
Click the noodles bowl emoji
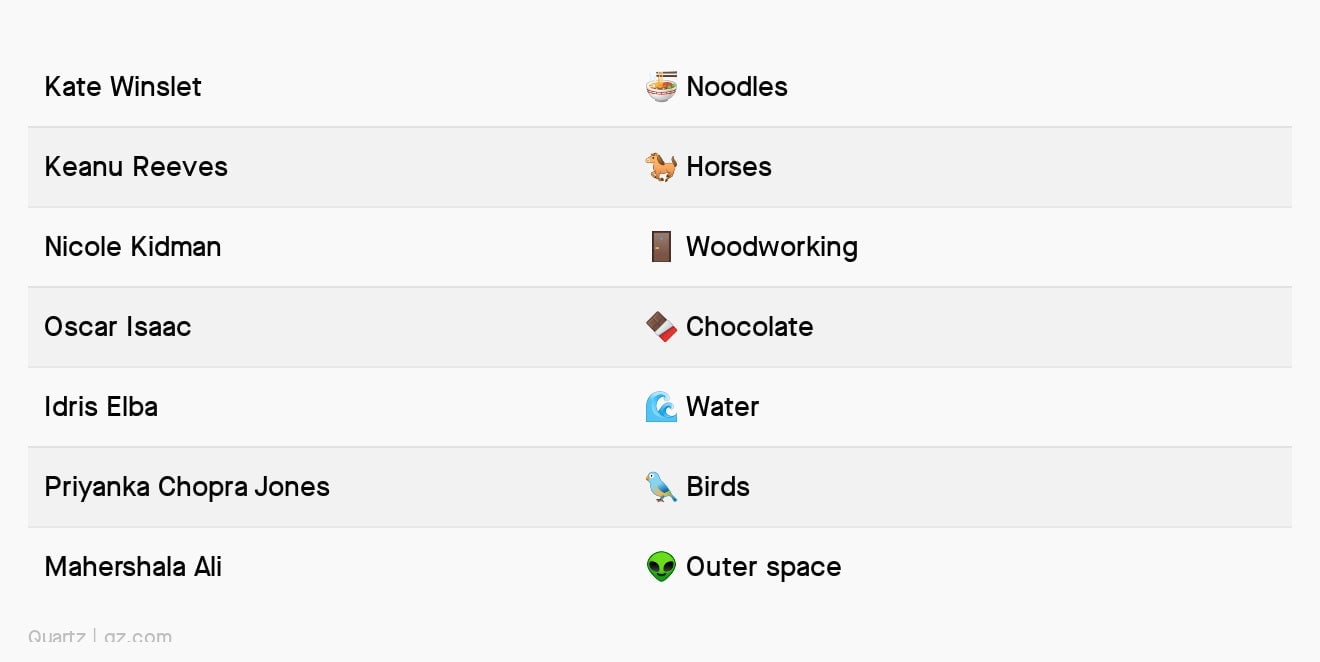(x=661, y=87)
